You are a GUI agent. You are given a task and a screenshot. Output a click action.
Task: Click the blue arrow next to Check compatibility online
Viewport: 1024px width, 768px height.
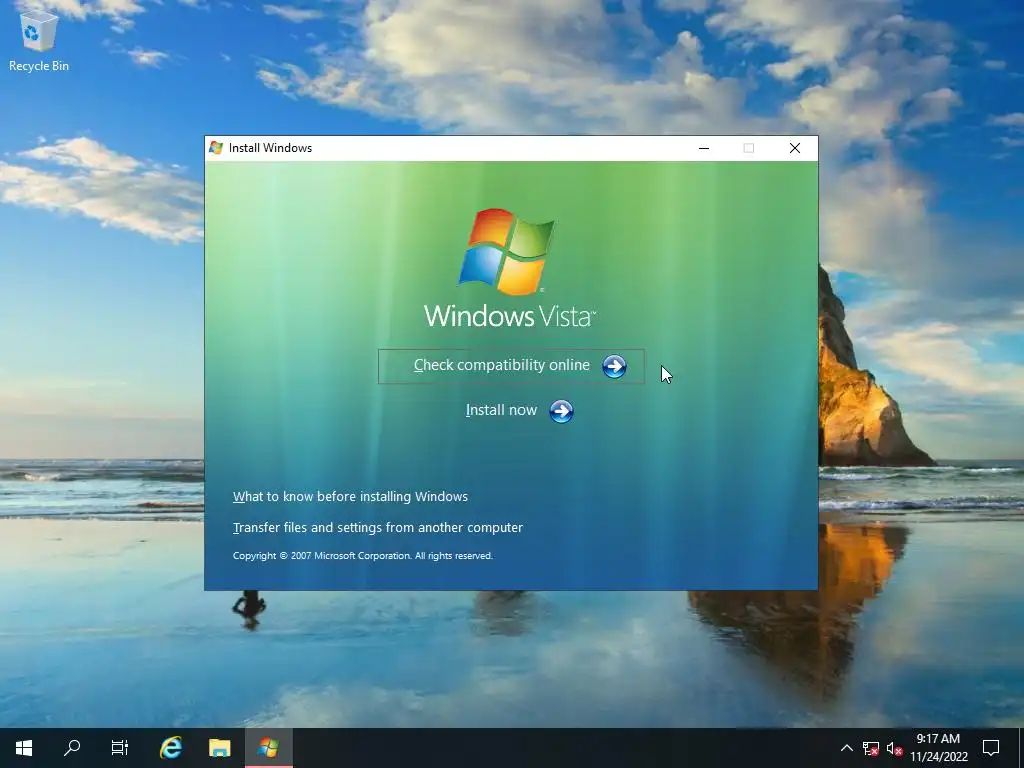614,366
